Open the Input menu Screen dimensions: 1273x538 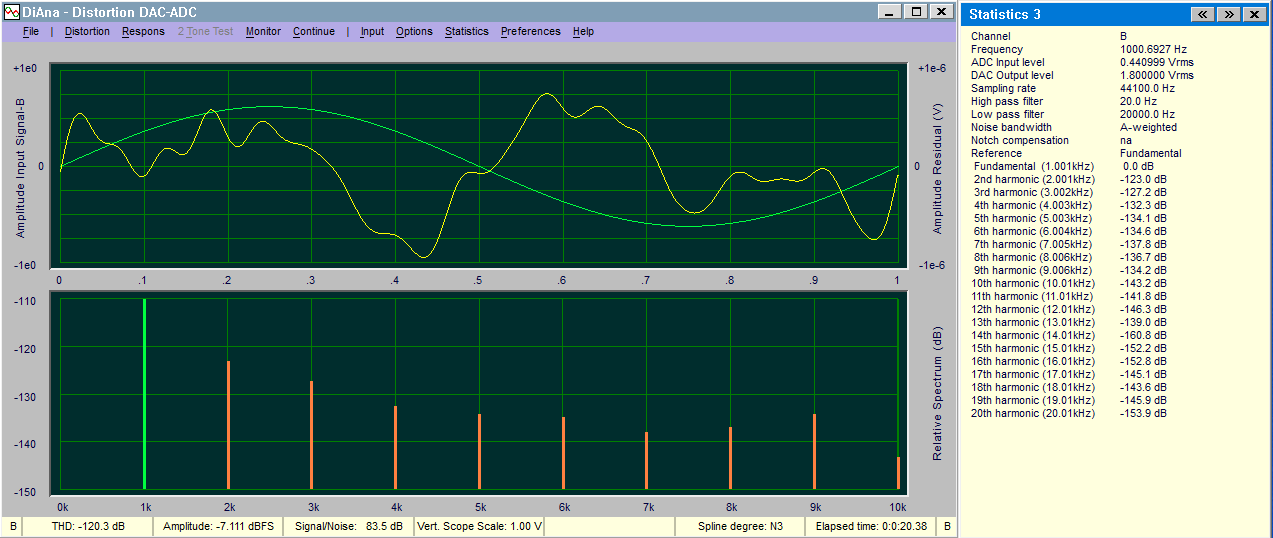[x=372, y=31]
